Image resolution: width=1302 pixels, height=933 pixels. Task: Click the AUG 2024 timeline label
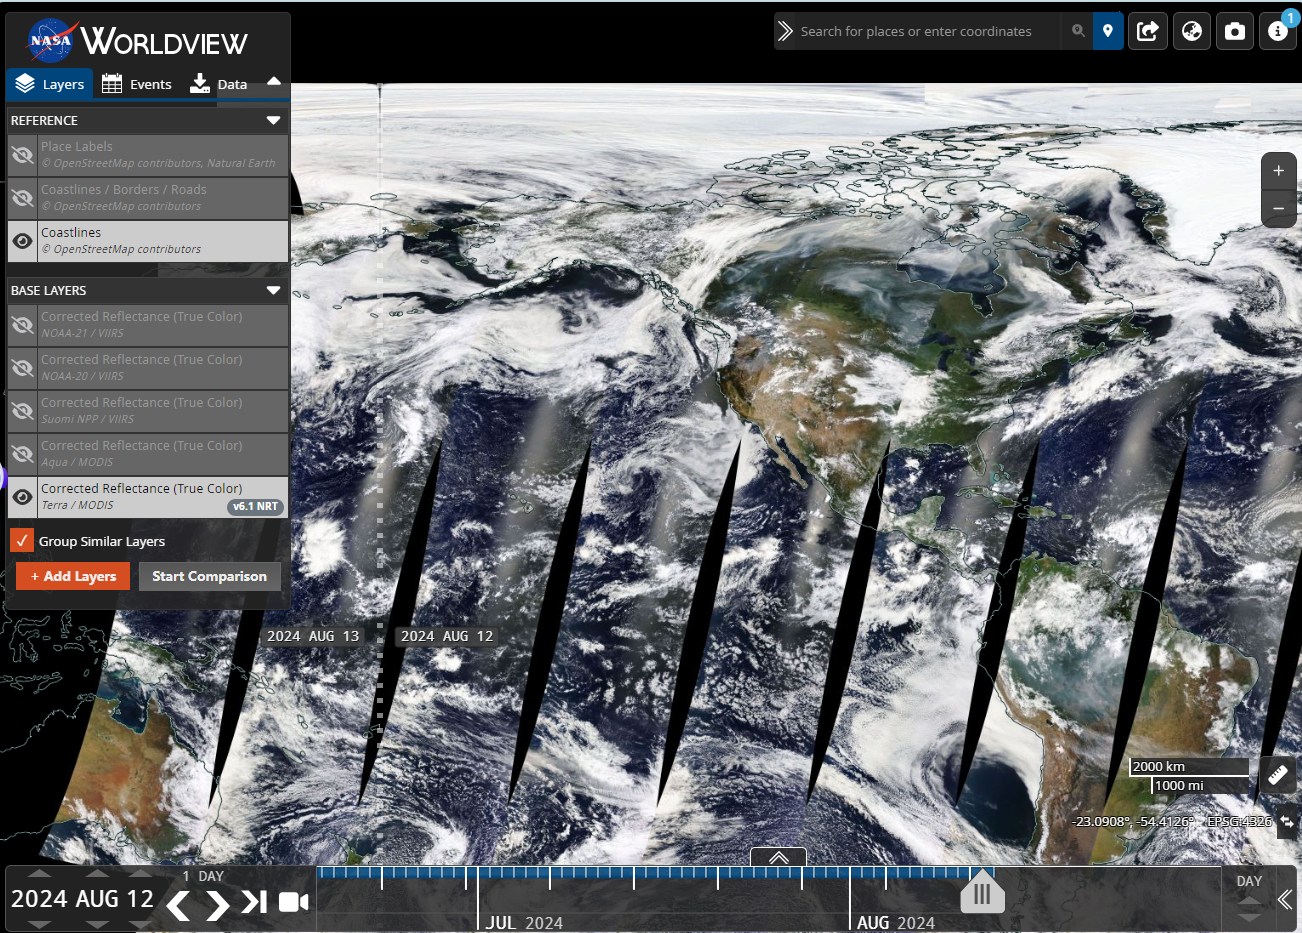896,922
